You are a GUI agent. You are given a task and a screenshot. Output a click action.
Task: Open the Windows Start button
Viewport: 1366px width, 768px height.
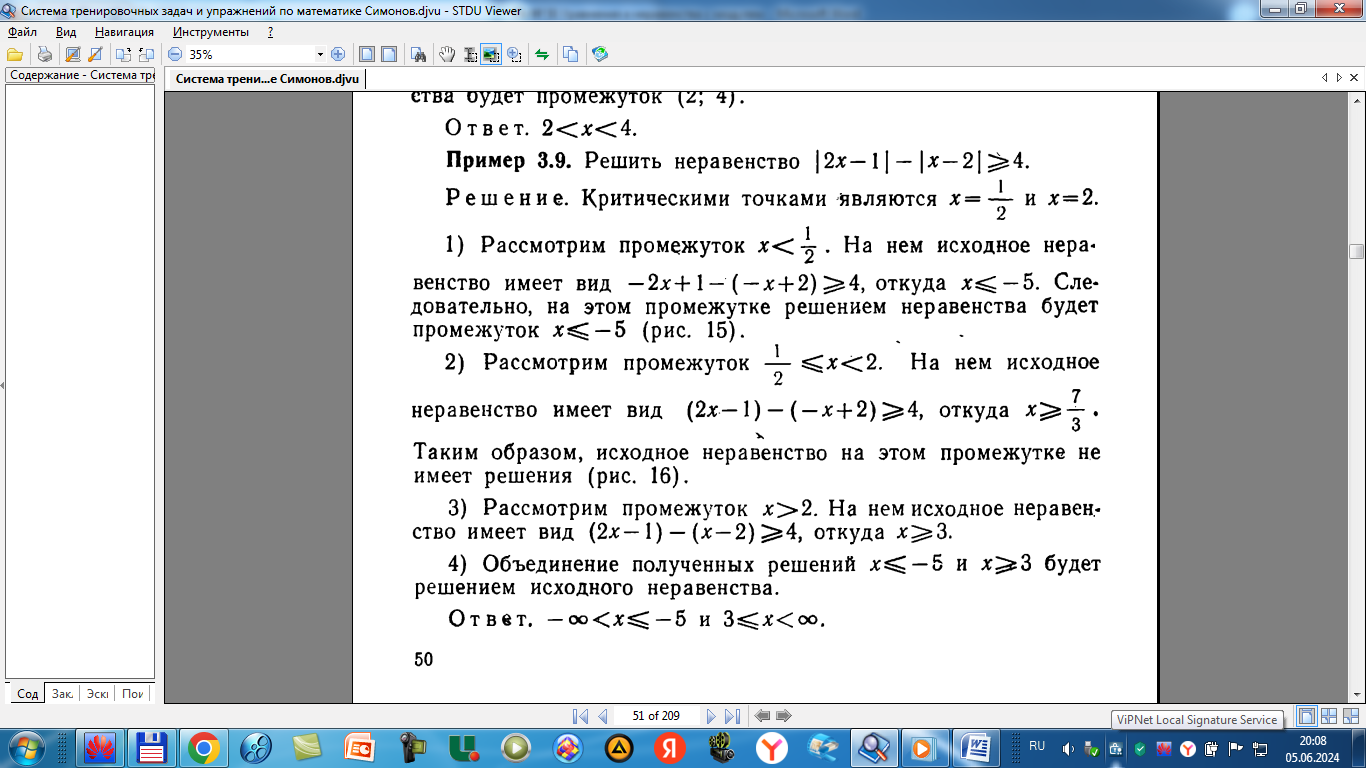click(x=26, y=747)
